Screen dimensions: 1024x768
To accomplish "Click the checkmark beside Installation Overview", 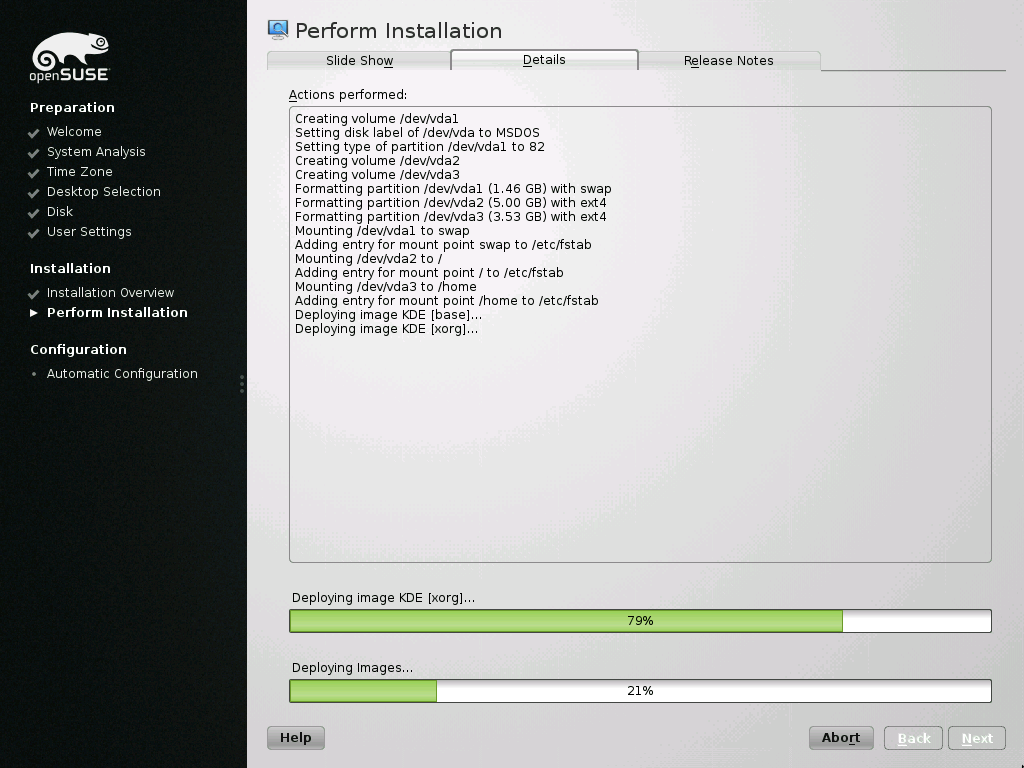I will tap(34, 294).
